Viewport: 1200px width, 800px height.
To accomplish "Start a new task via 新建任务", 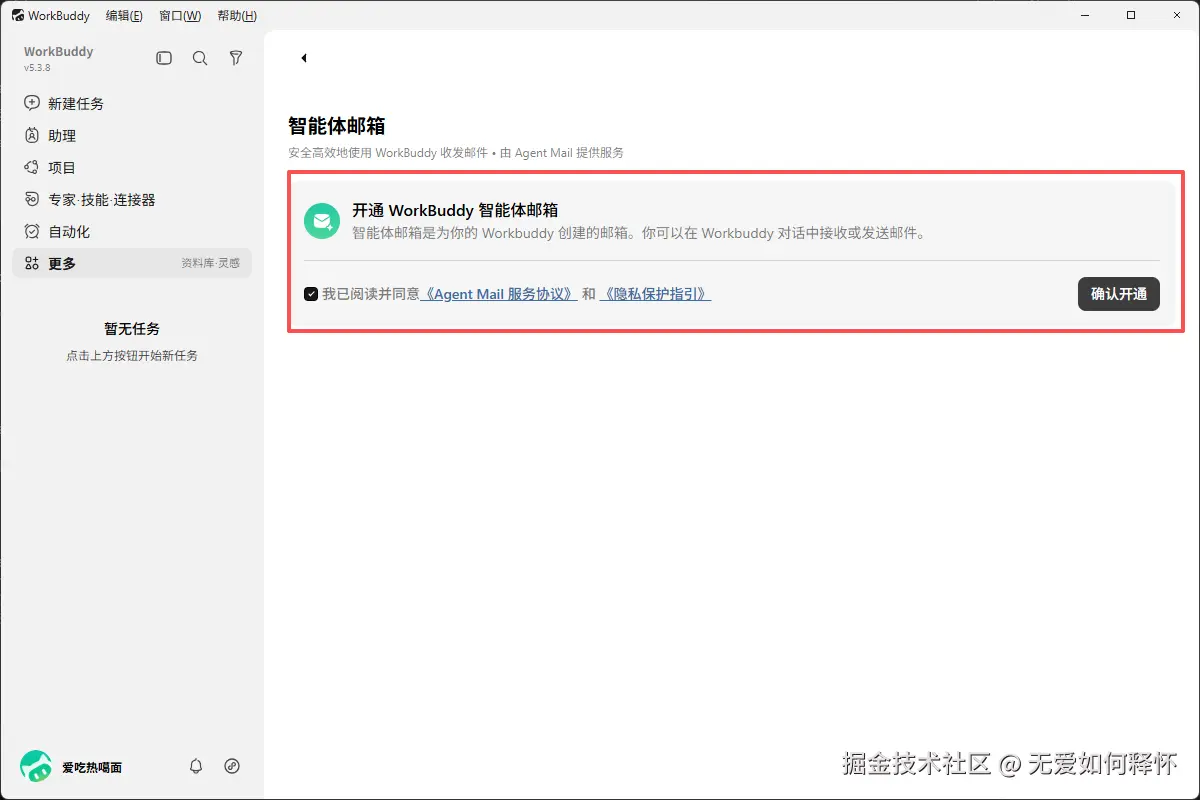I will coord(132,104).
